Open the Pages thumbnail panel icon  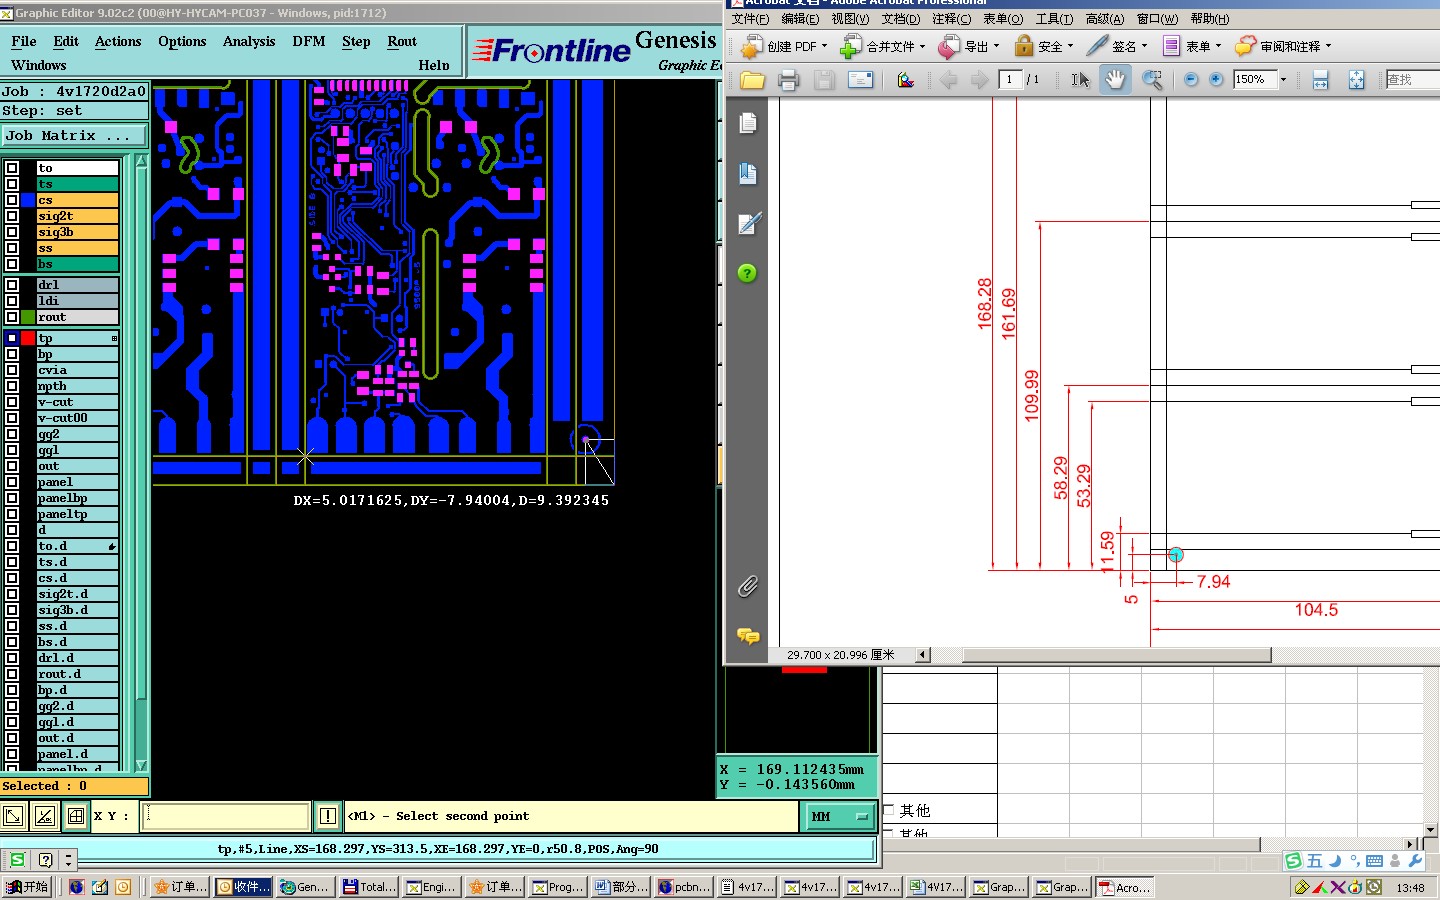coord(747,123)
